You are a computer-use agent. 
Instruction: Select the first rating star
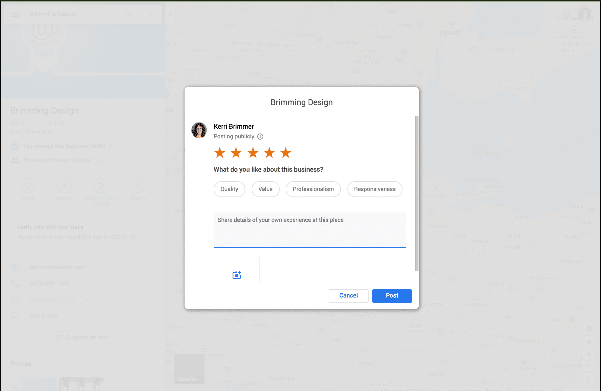pos(220,153)
